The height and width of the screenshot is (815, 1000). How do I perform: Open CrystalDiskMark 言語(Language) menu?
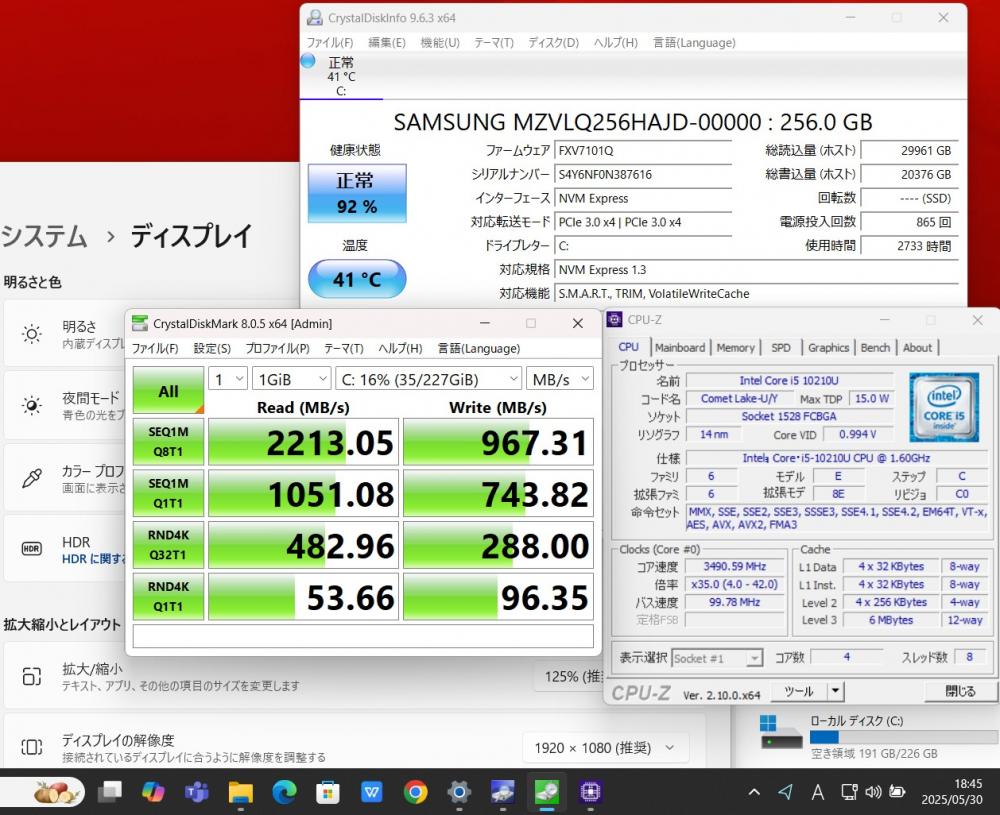(478, 348)
